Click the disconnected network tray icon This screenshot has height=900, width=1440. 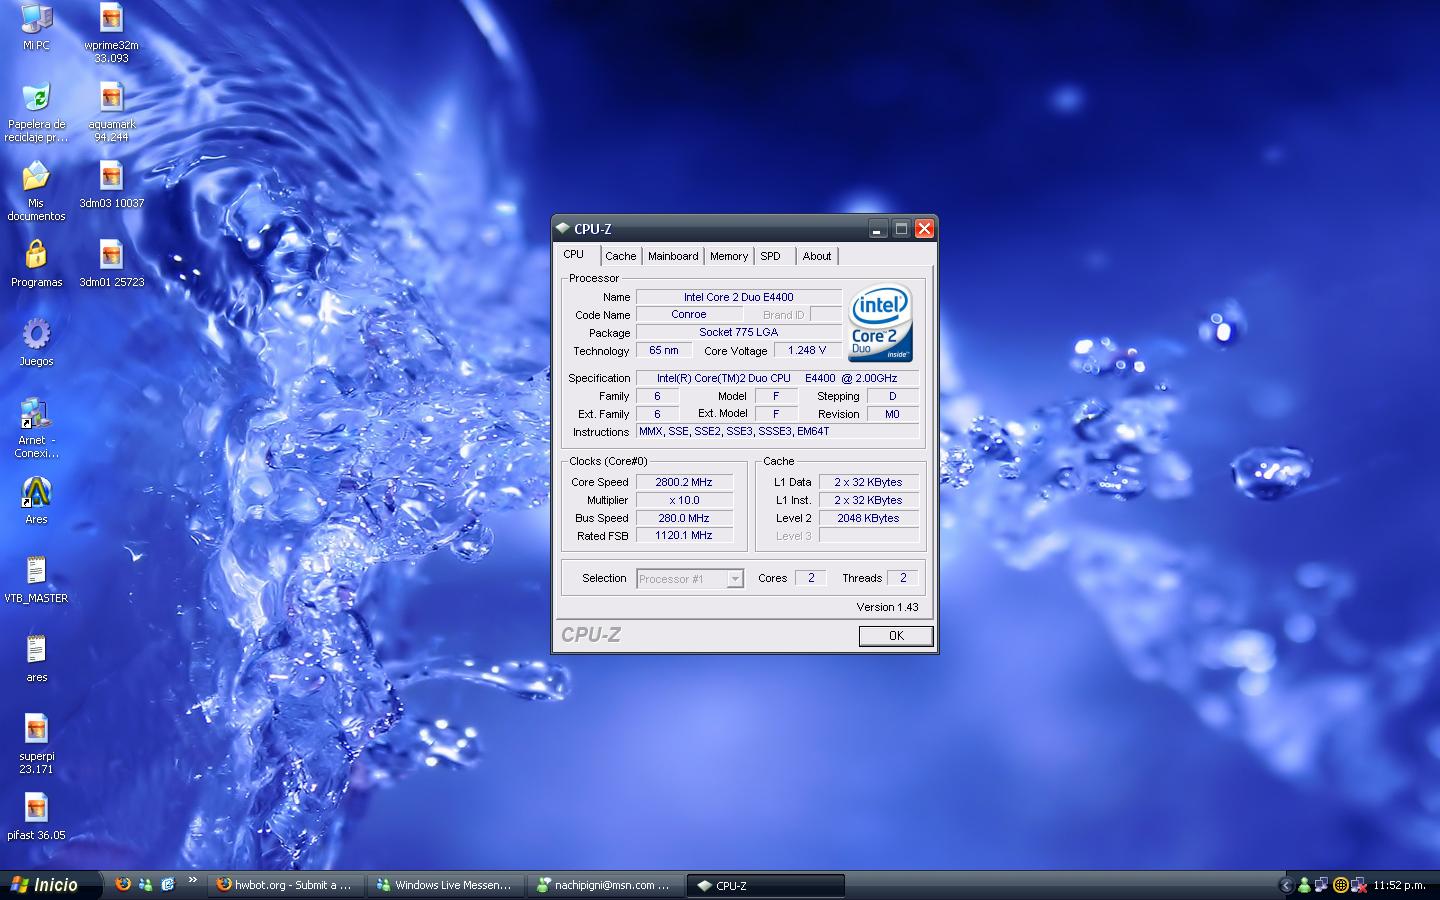(1358, 885)
